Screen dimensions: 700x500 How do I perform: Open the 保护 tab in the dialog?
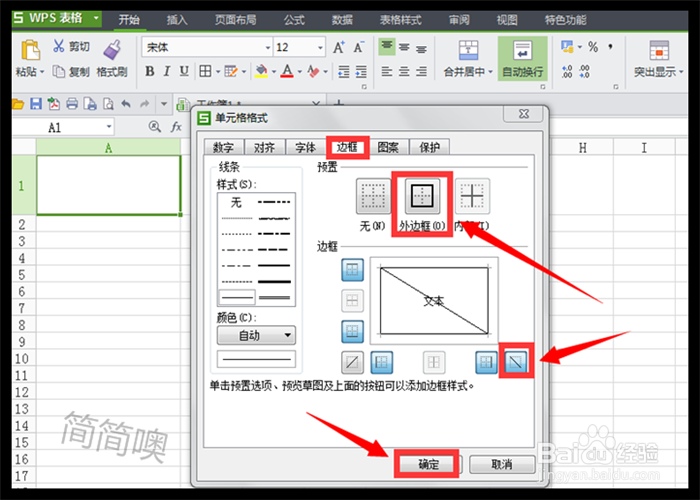[x=429, y=147]
